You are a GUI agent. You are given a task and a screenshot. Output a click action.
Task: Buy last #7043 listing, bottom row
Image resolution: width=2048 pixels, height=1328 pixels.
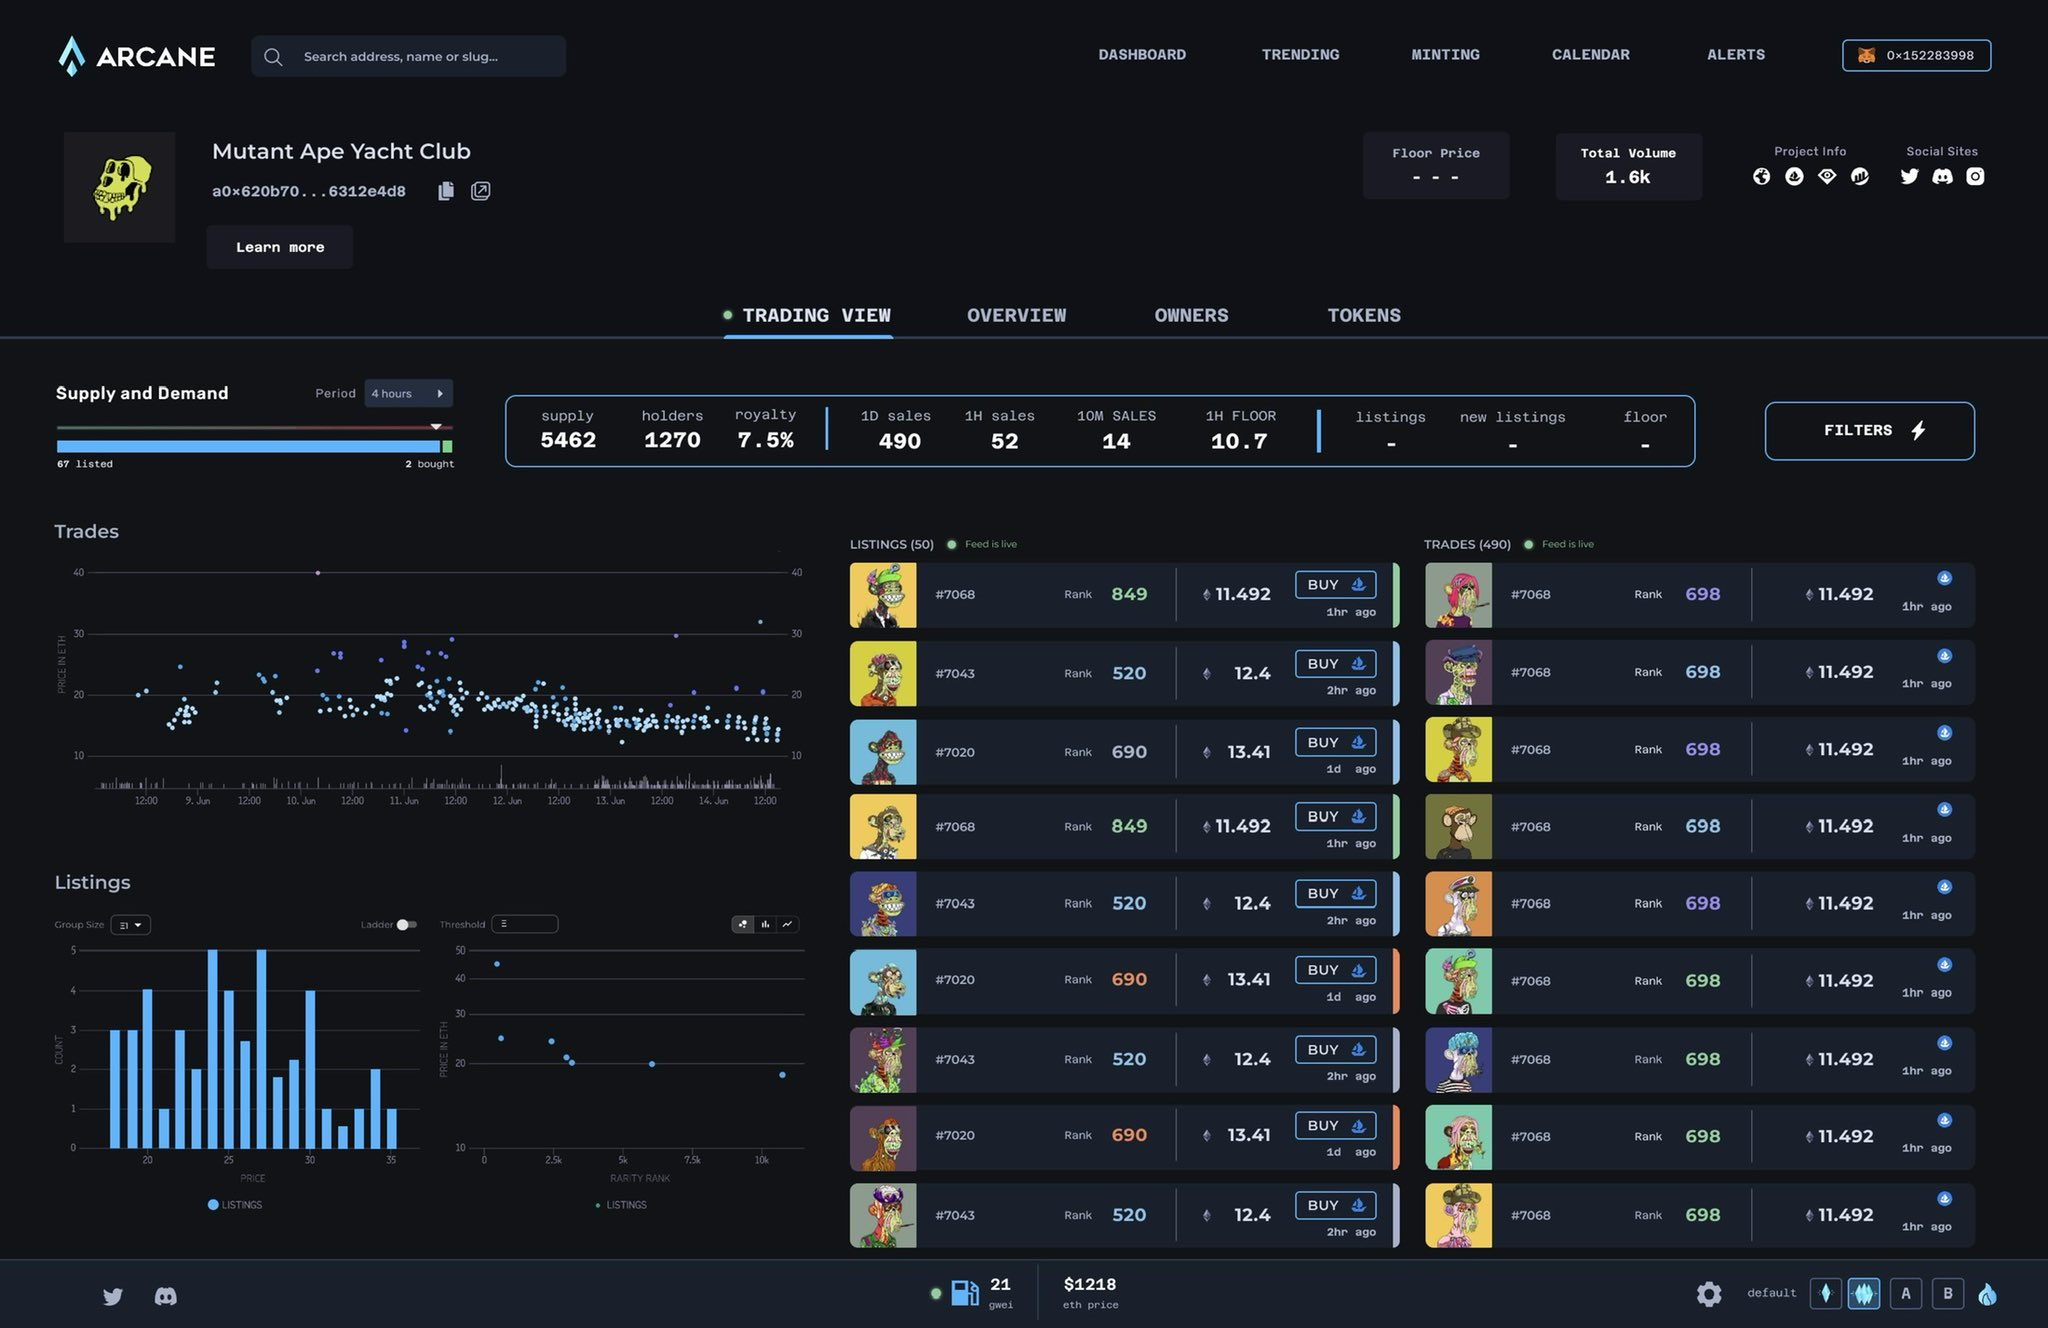1335,1205
